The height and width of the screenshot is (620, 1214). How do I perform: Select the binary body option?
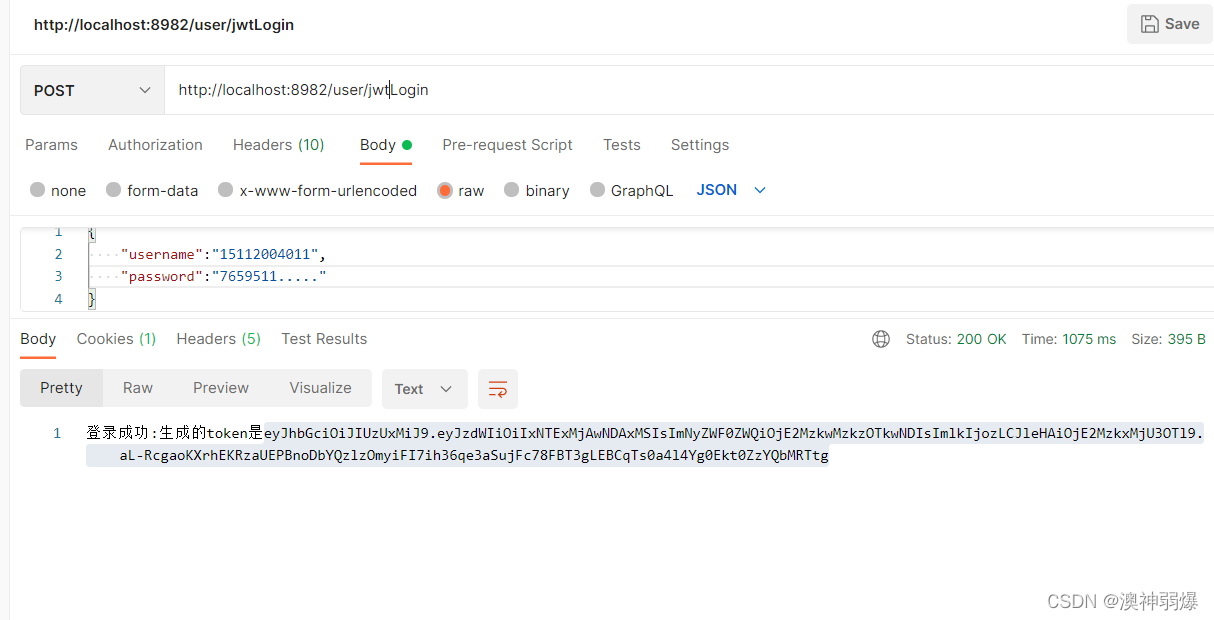(x=512, y=190)
